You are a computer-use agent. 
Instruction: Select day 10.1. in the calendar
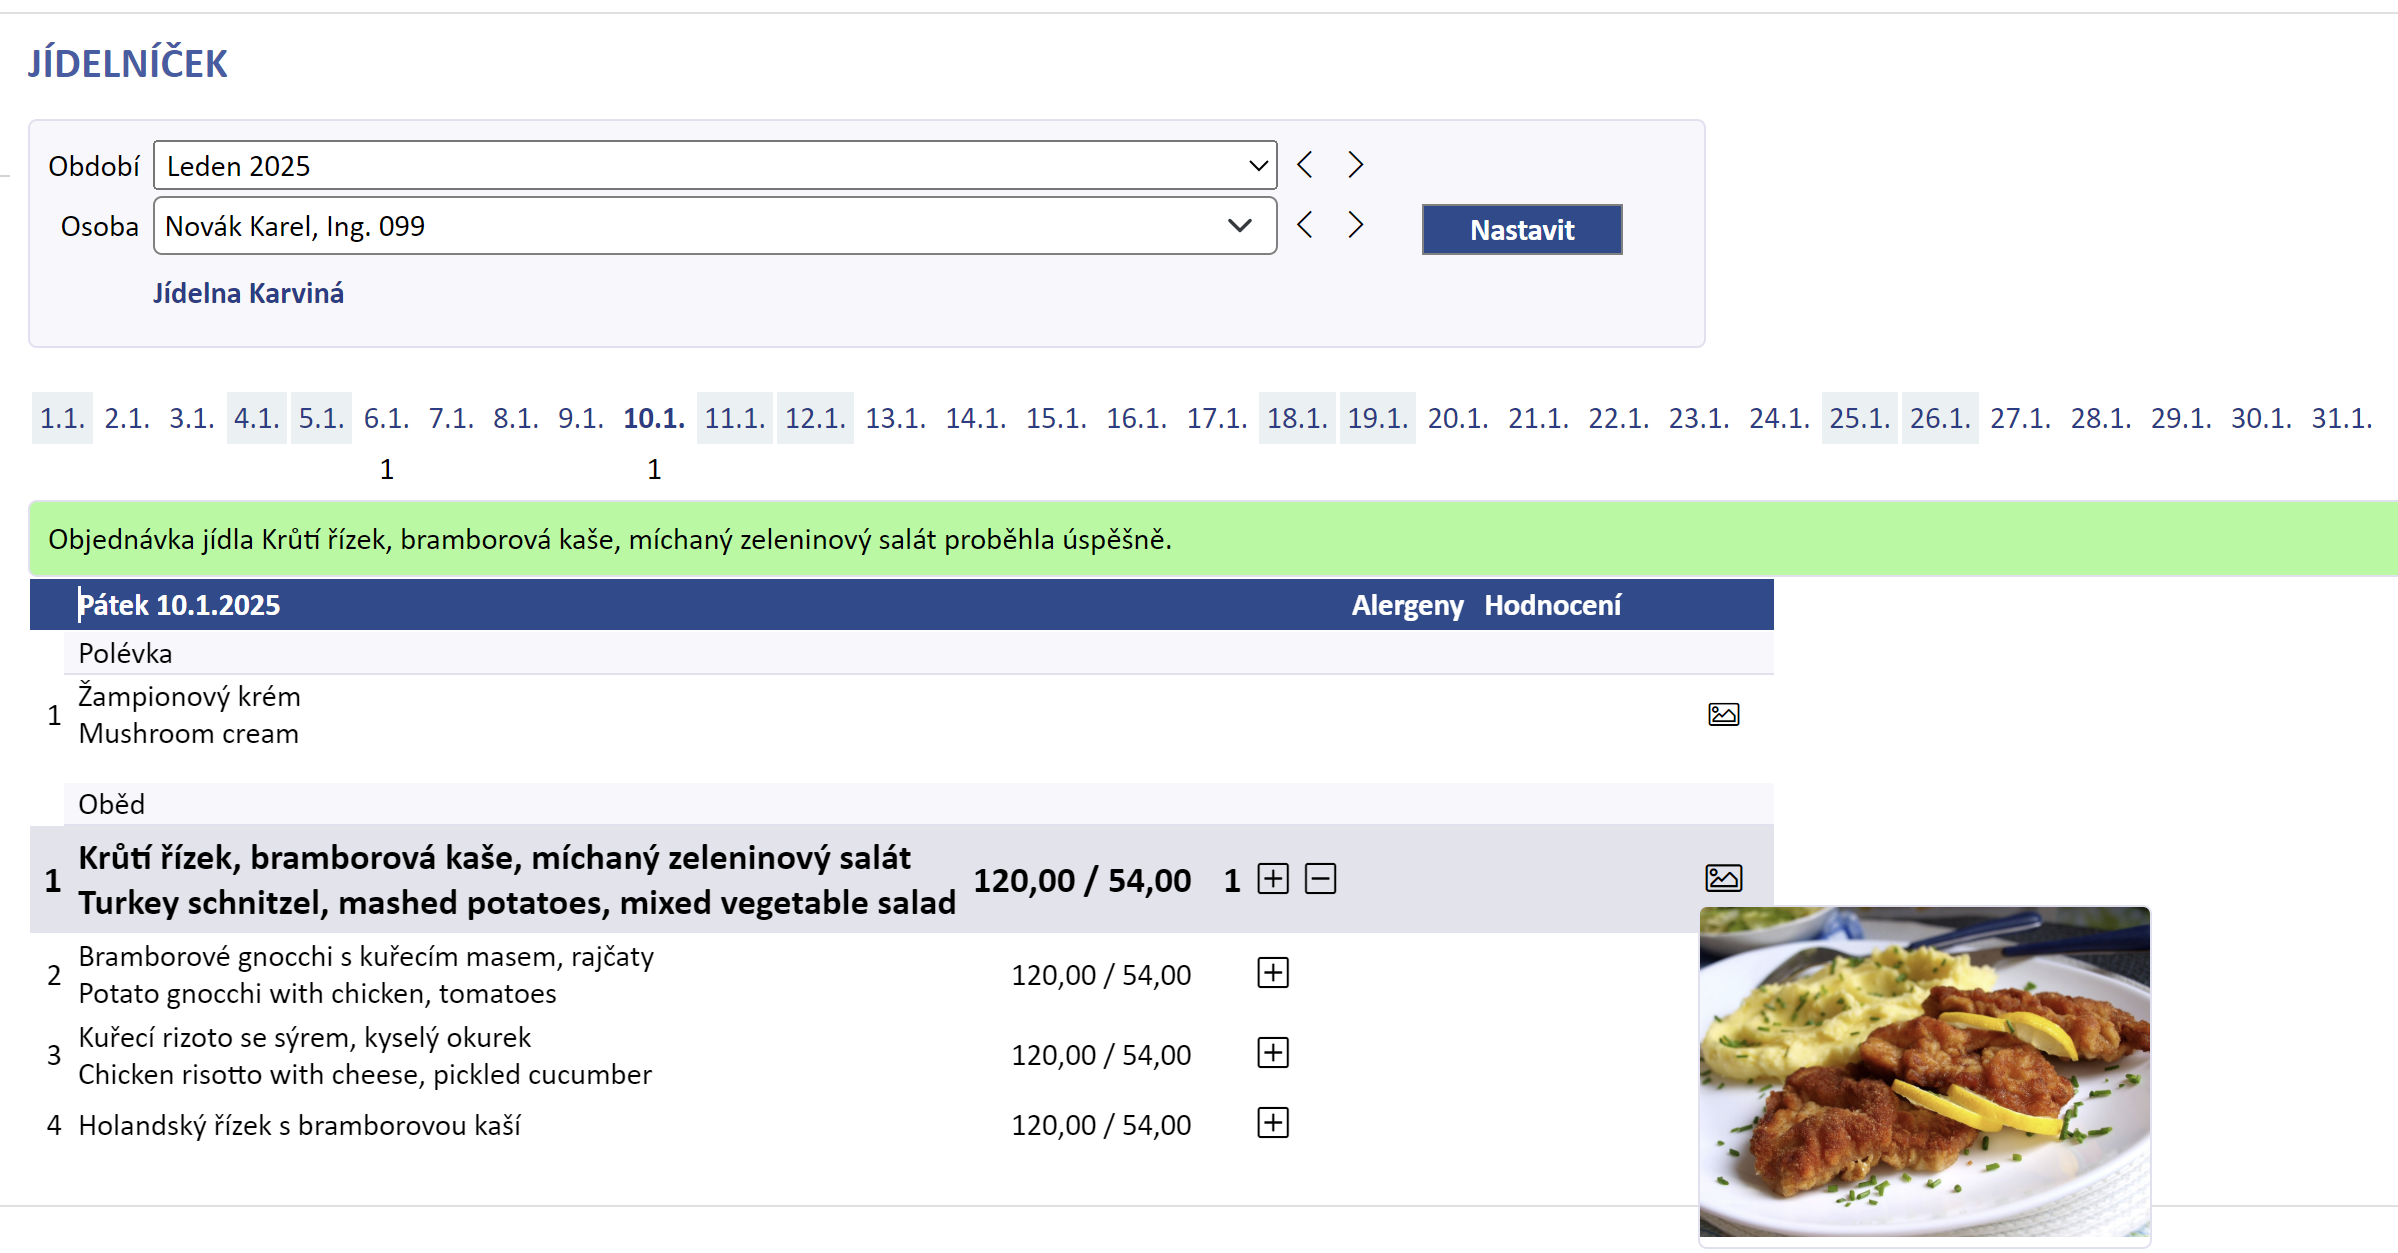point(654,418)
